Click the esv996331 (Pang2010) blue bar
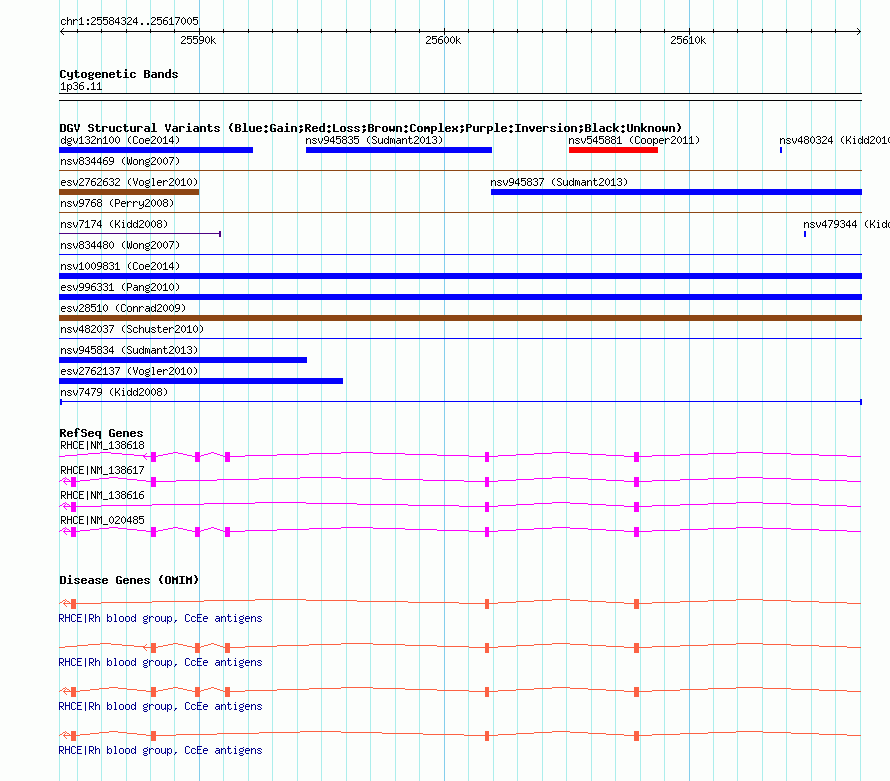890x781 pixels. (x=460, y=297)
